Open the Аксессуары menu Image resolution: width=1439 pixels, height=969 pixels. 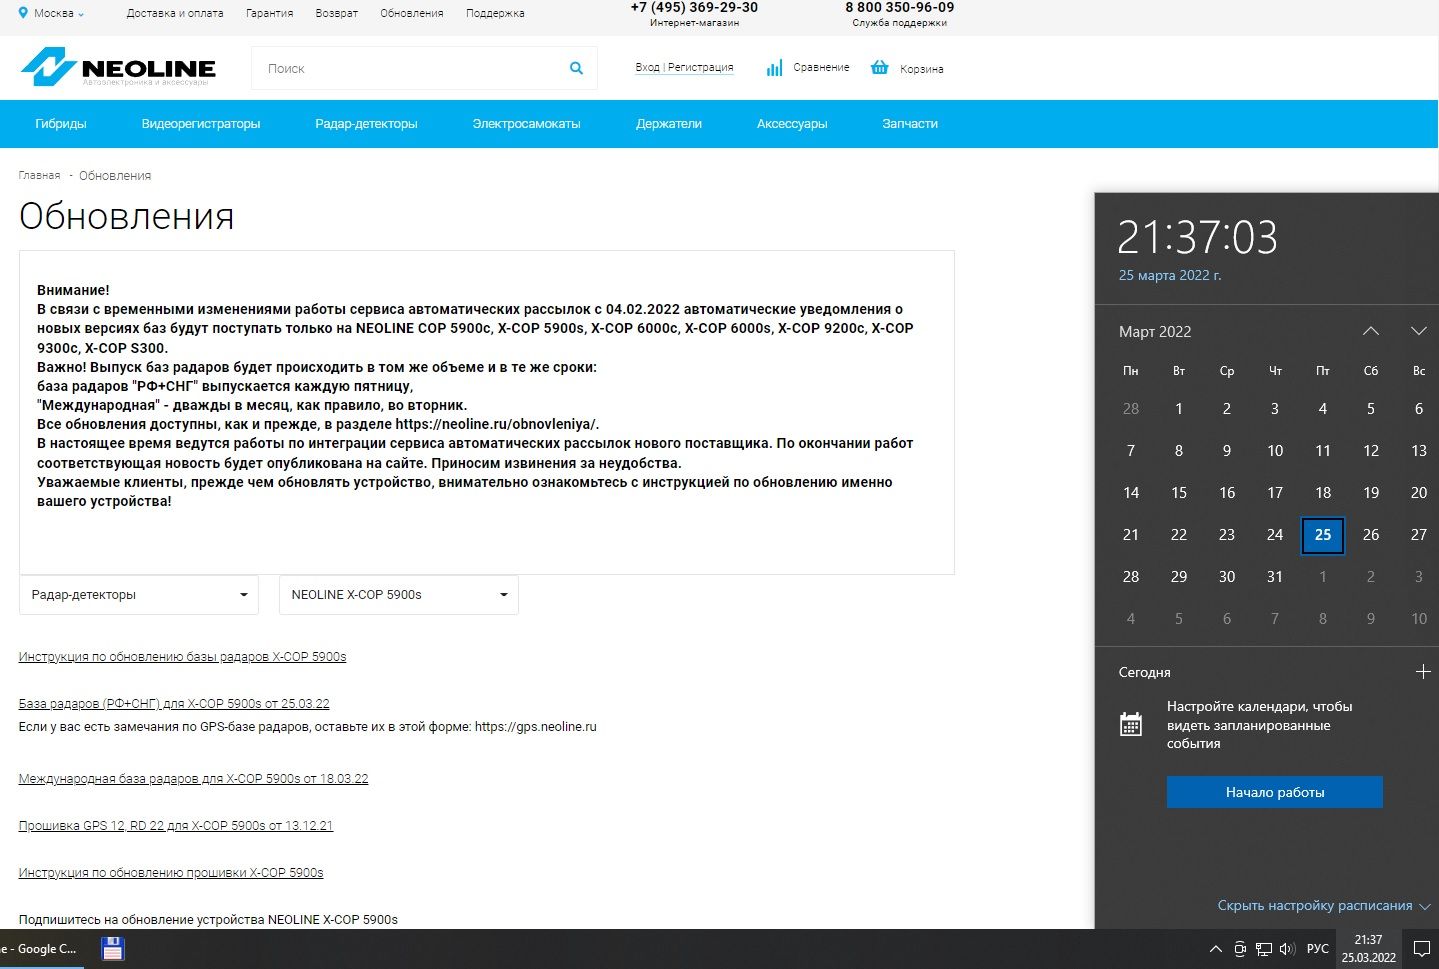tap(792, 124)
